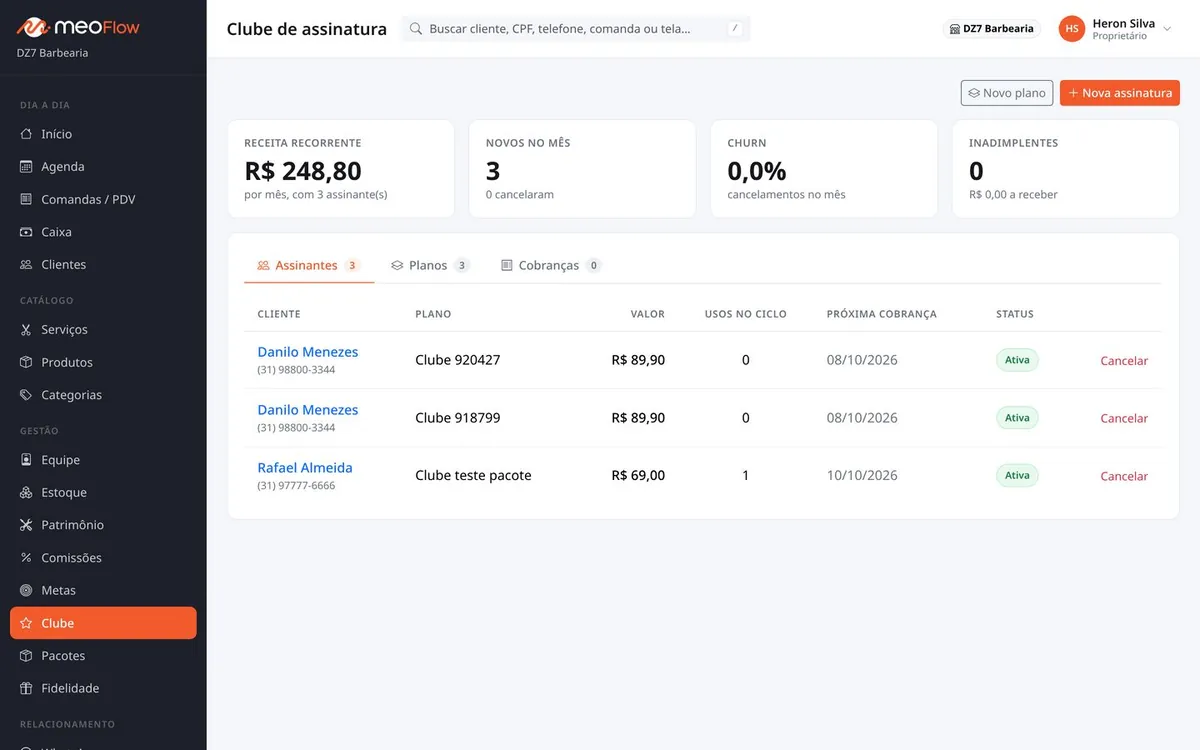Click the search magnifier icon
Image resolution: width=1200 pixels, height=750 pixels.
[x=415, y=29]
